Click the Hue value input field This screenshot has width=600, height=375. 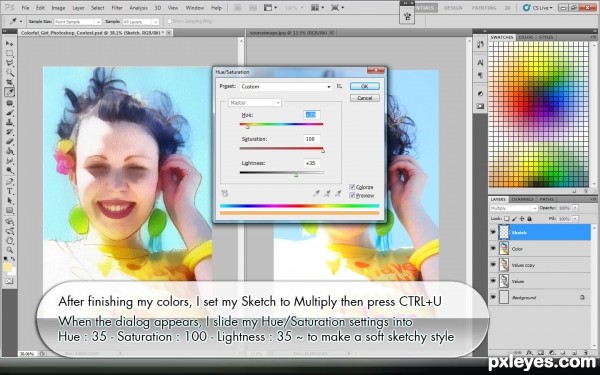pos(312,114)
